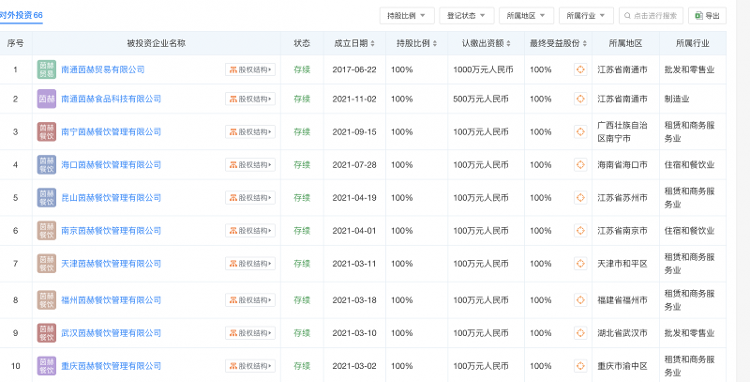Viewport: 750px width, 382px height.
Task: Open 股权结构 for 南通茵赫食品科技有限公司
Action: click(250, 99)
